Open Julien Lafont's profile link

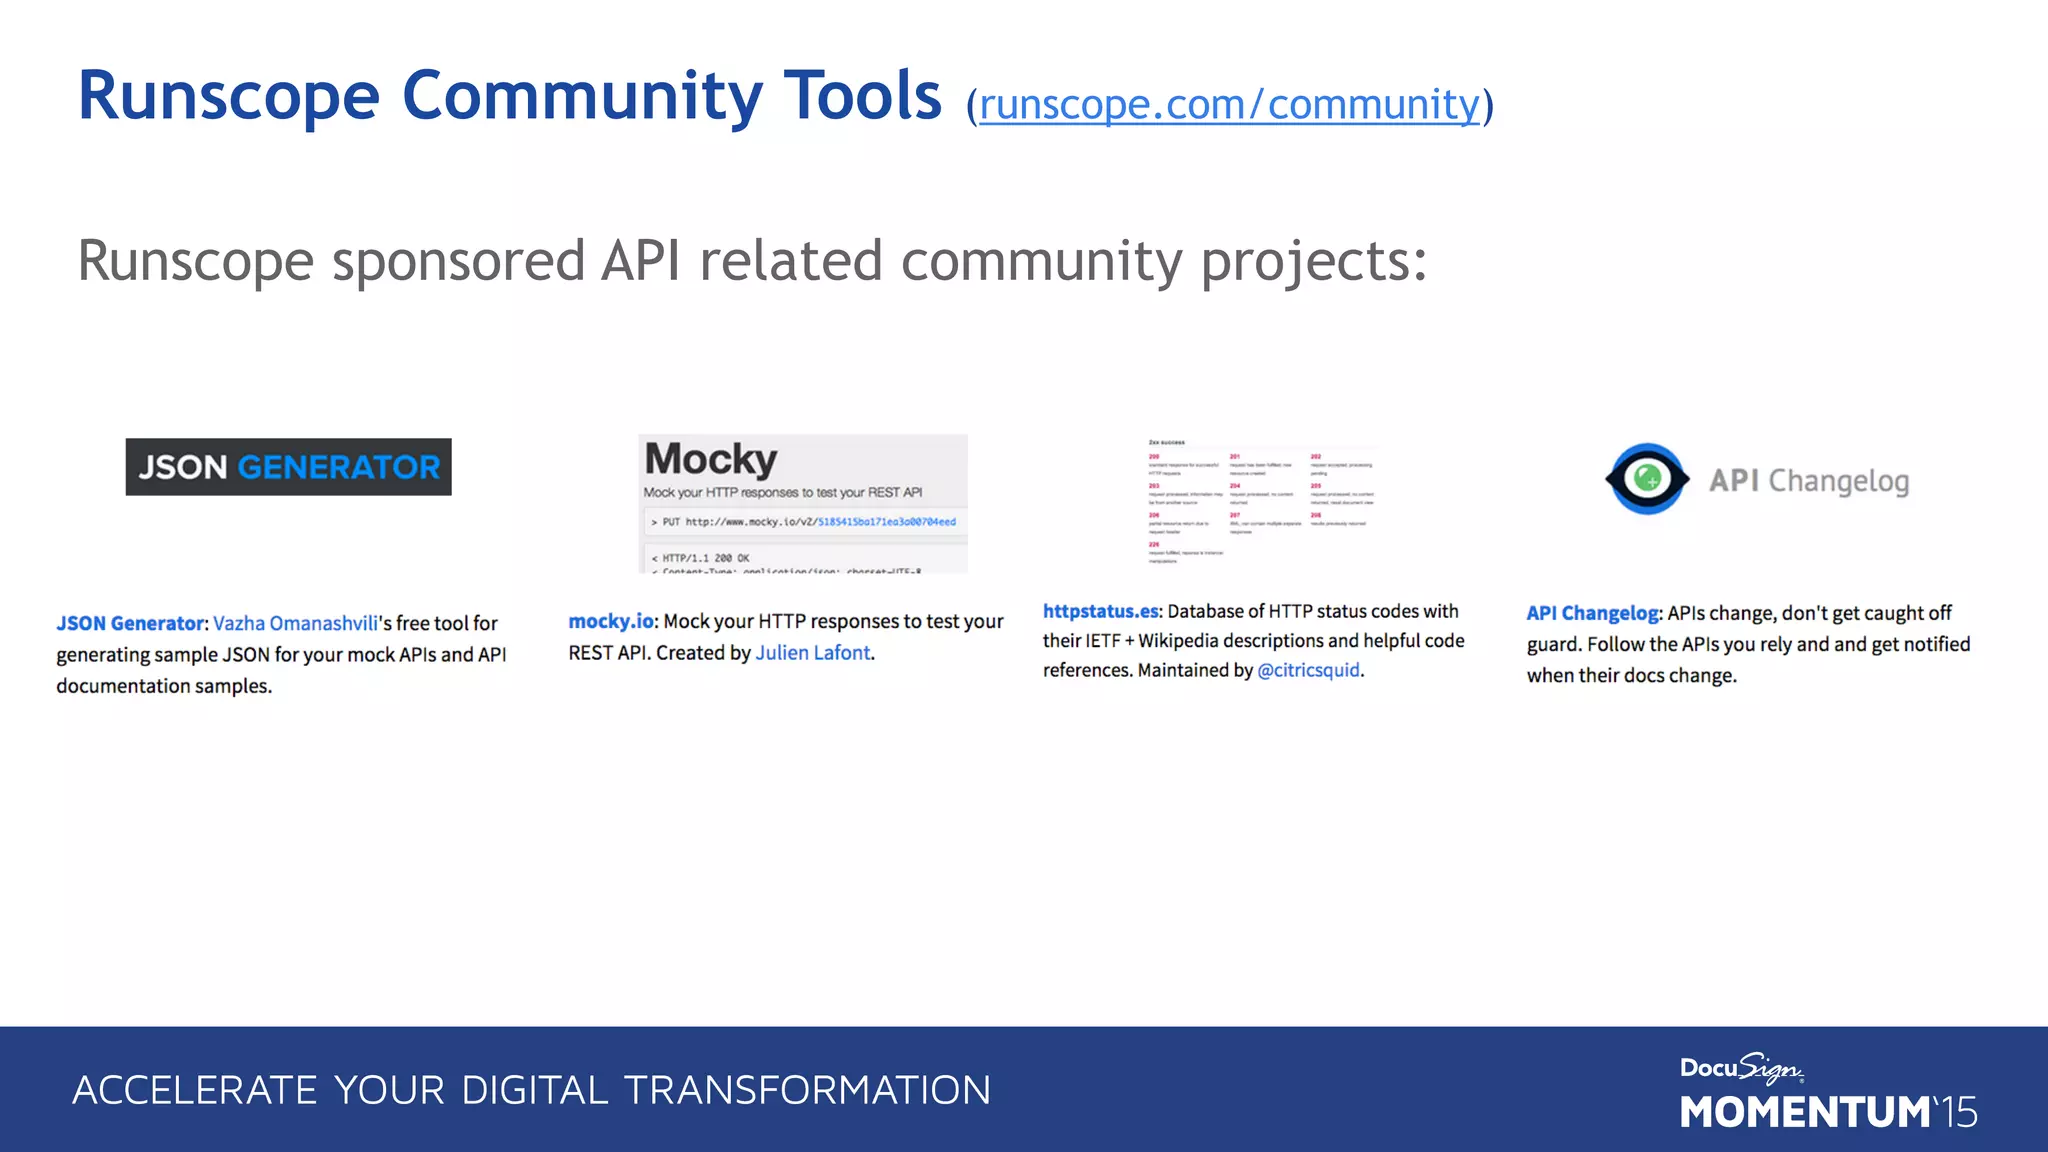pos(812,653)
